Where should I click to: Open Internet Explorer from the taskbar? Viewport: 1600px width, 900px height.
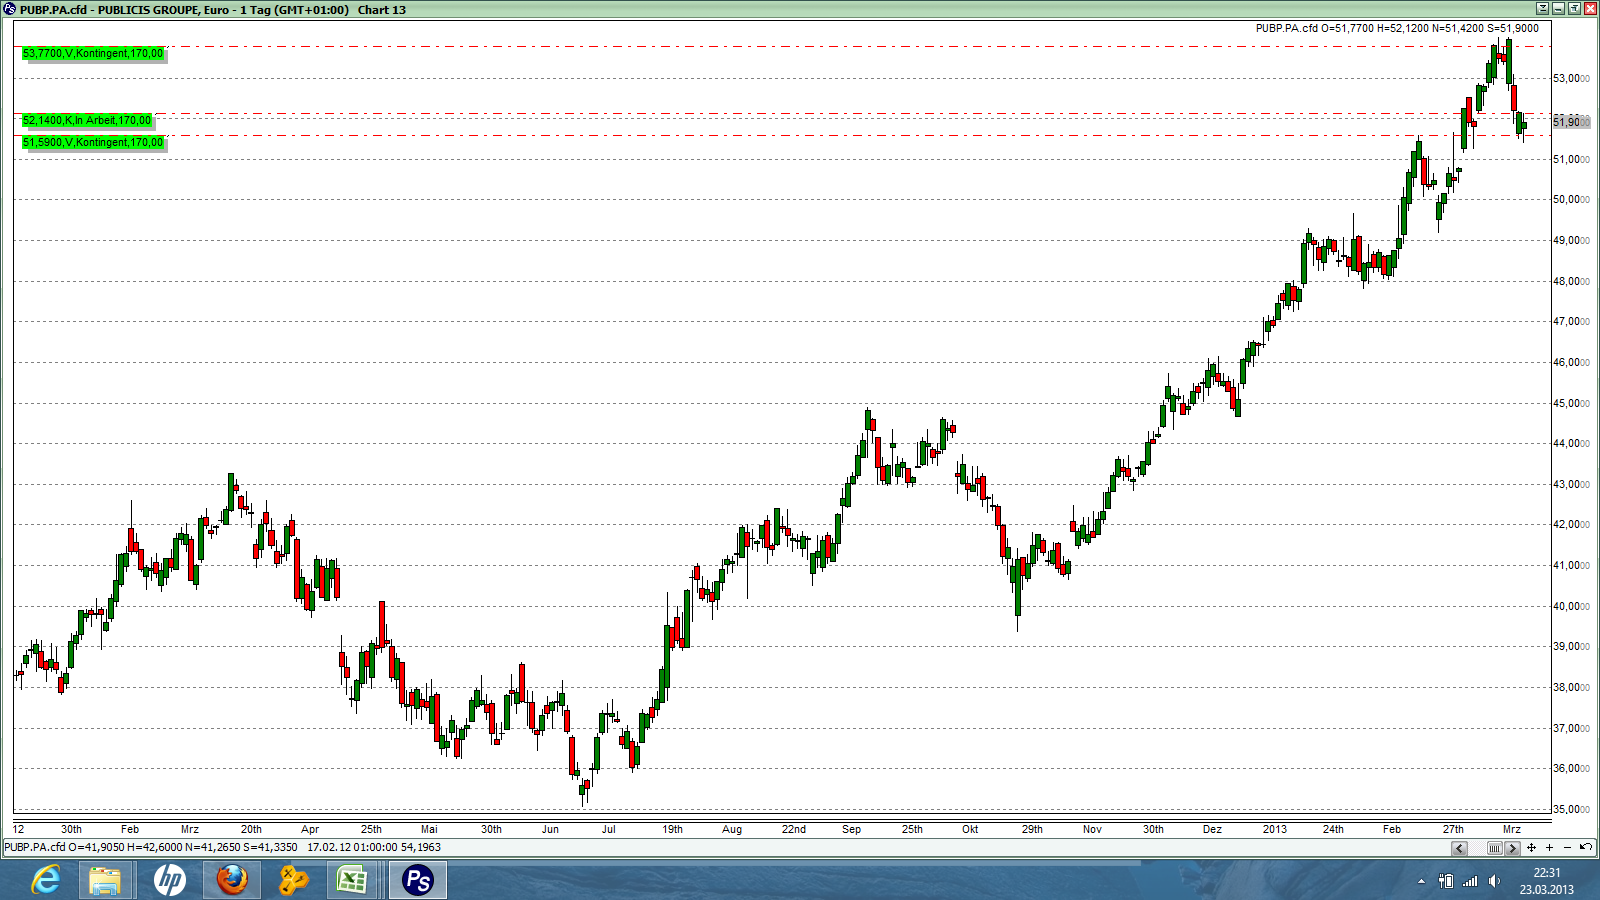tap(46, 880)
